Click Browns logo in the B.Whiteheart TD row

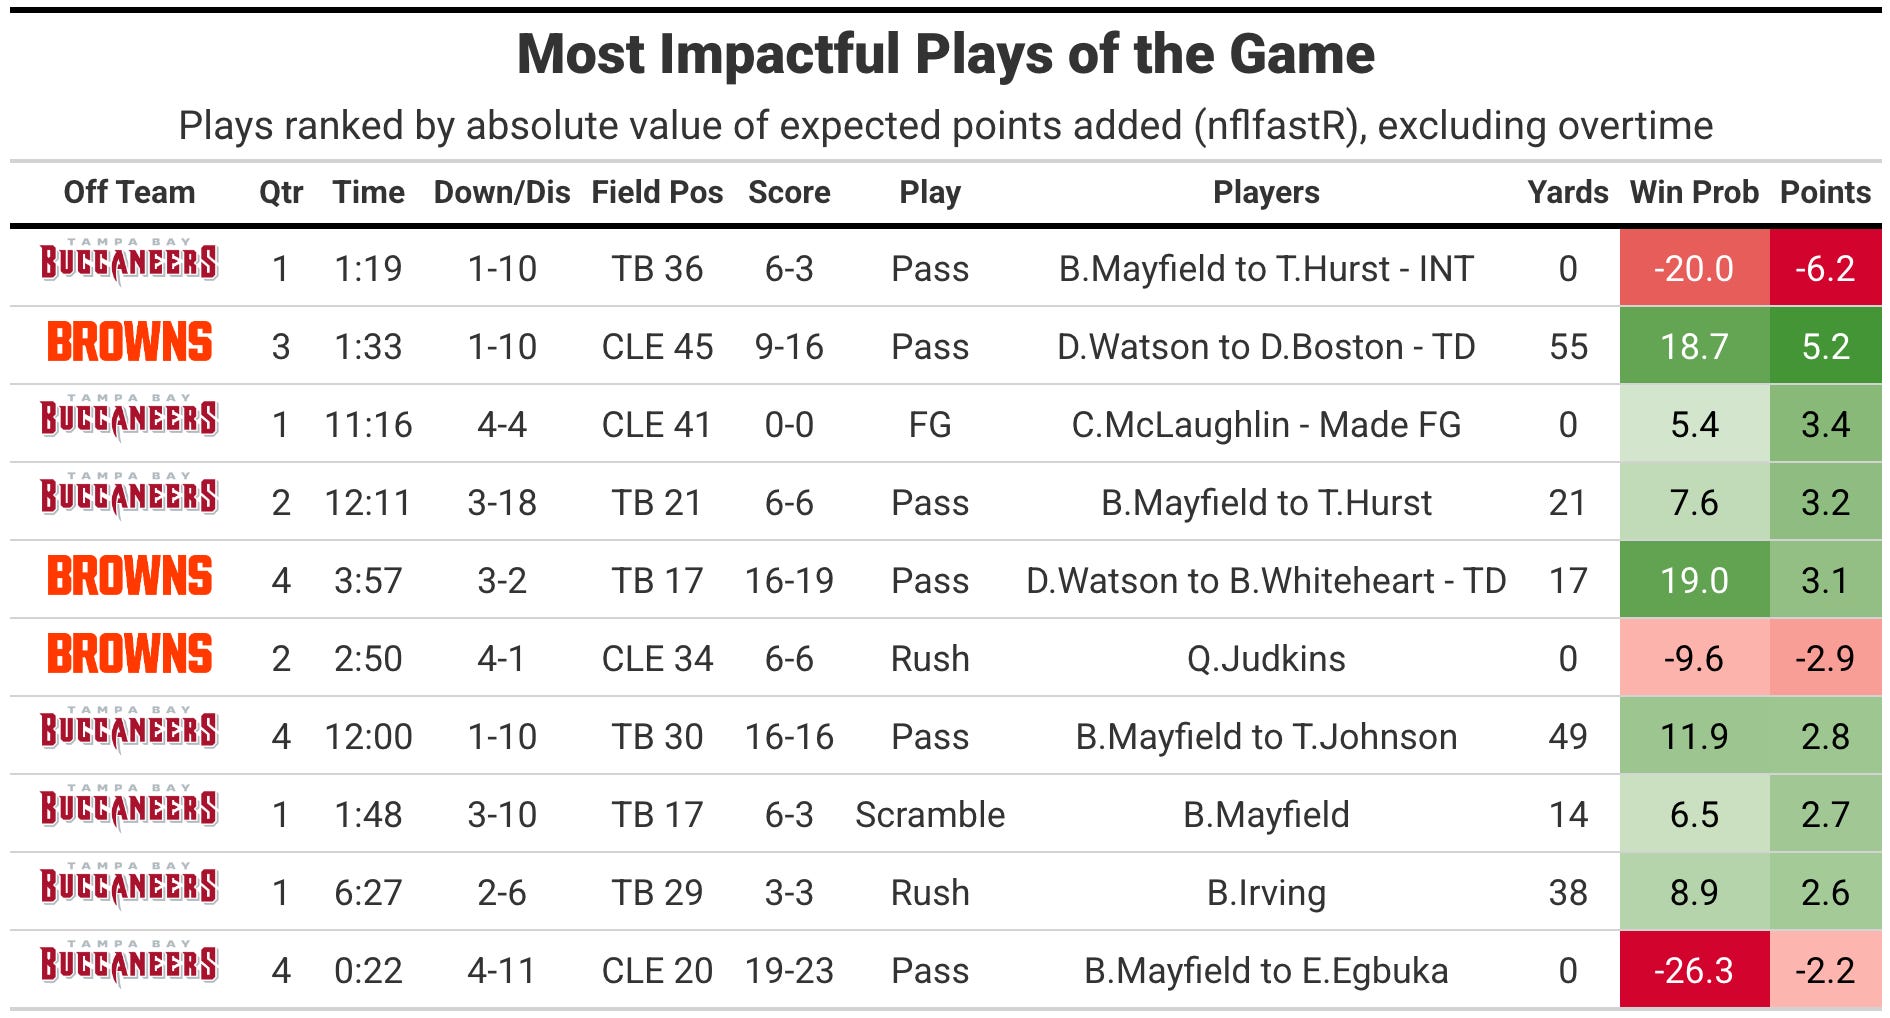pos(129,576)
